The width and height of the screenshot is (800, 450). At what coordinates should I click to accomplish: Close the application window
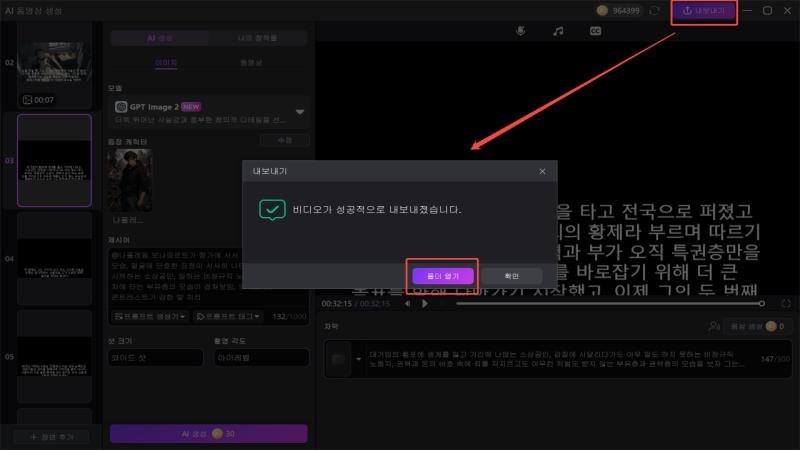787,11
